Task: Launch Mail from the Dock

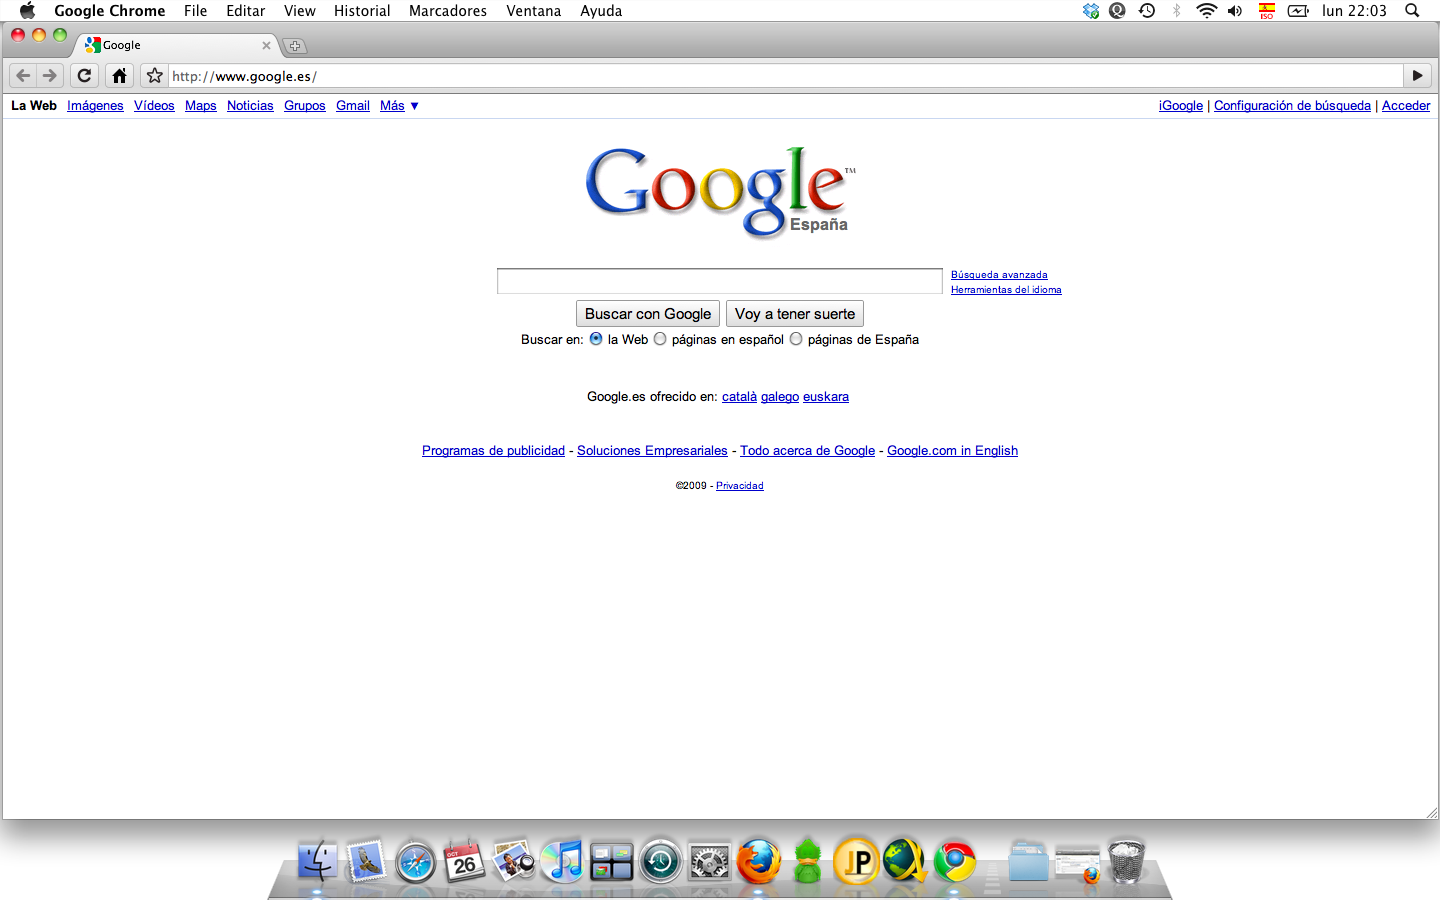Action: [366, 860]
